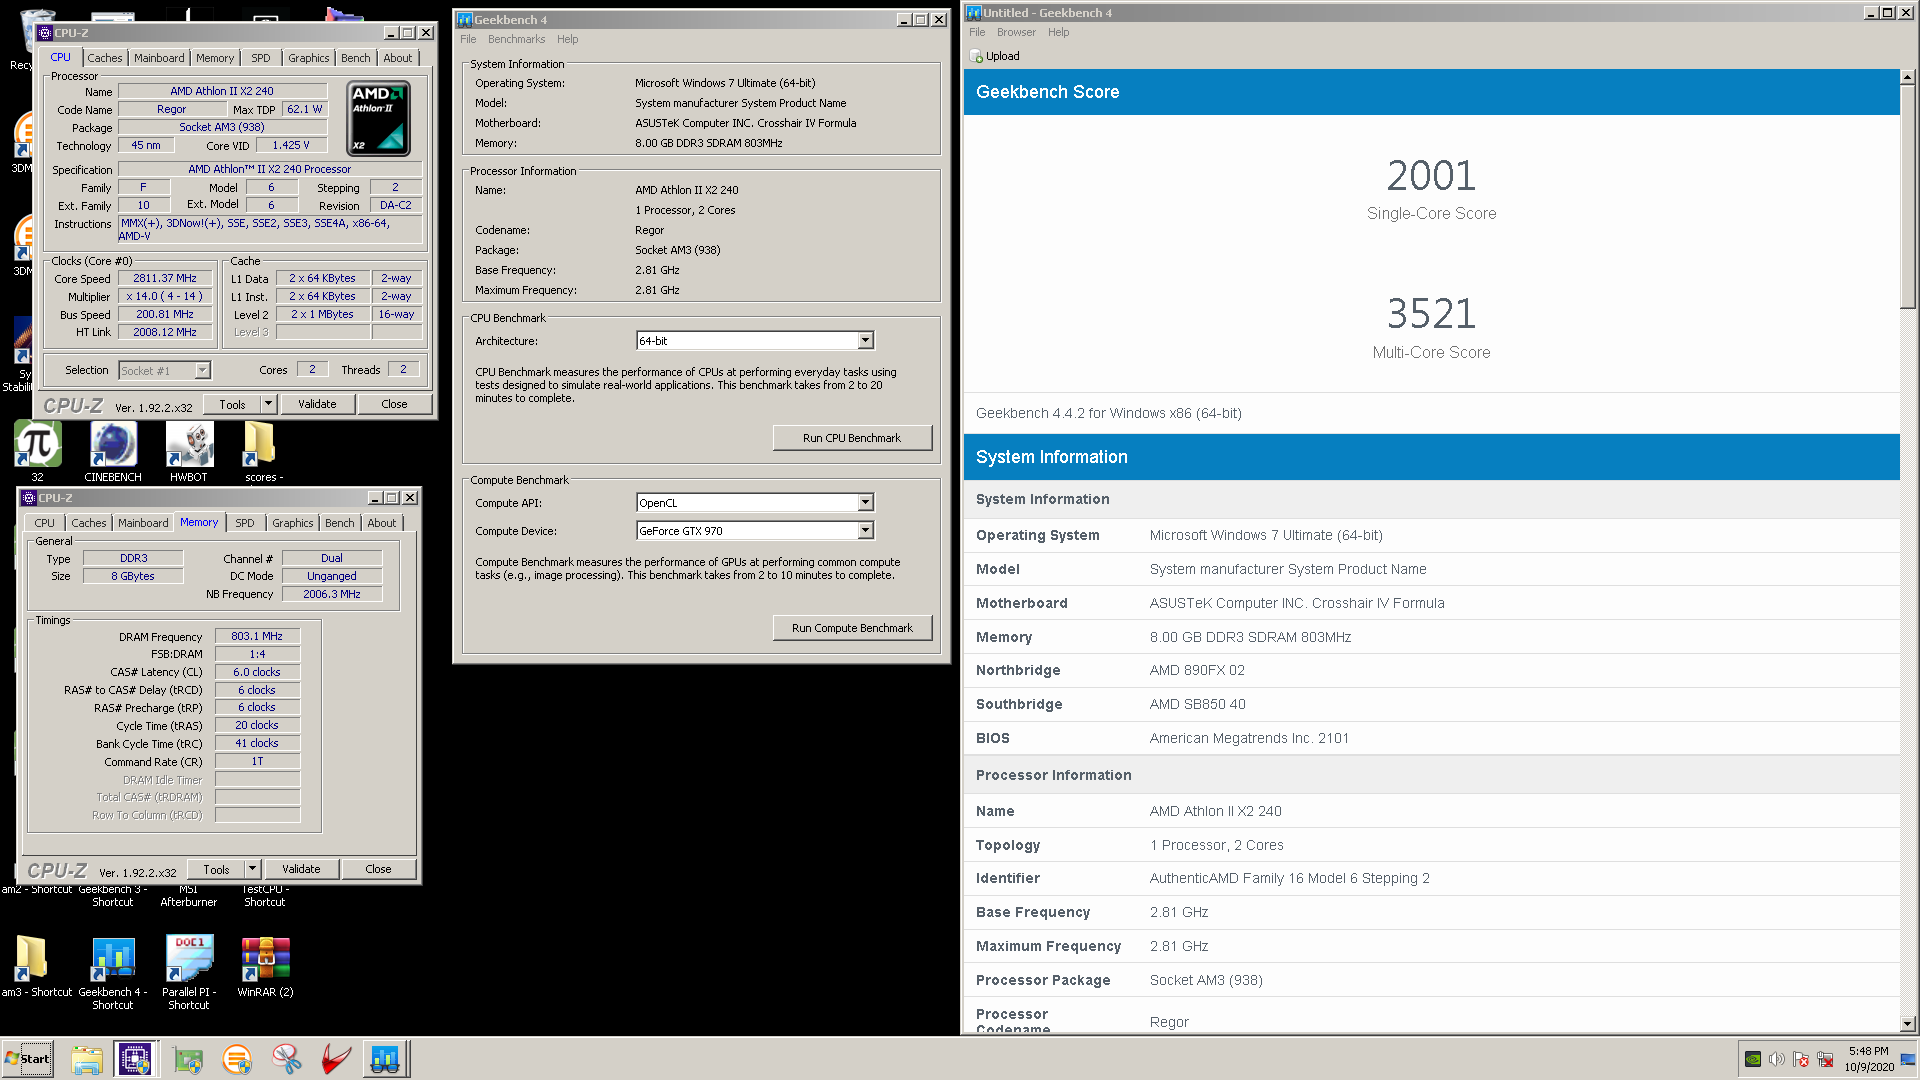The image size is (1920, 1080).
Task: Open the File menu in Geekbench 4 window
Action: [x=468, y=39]
